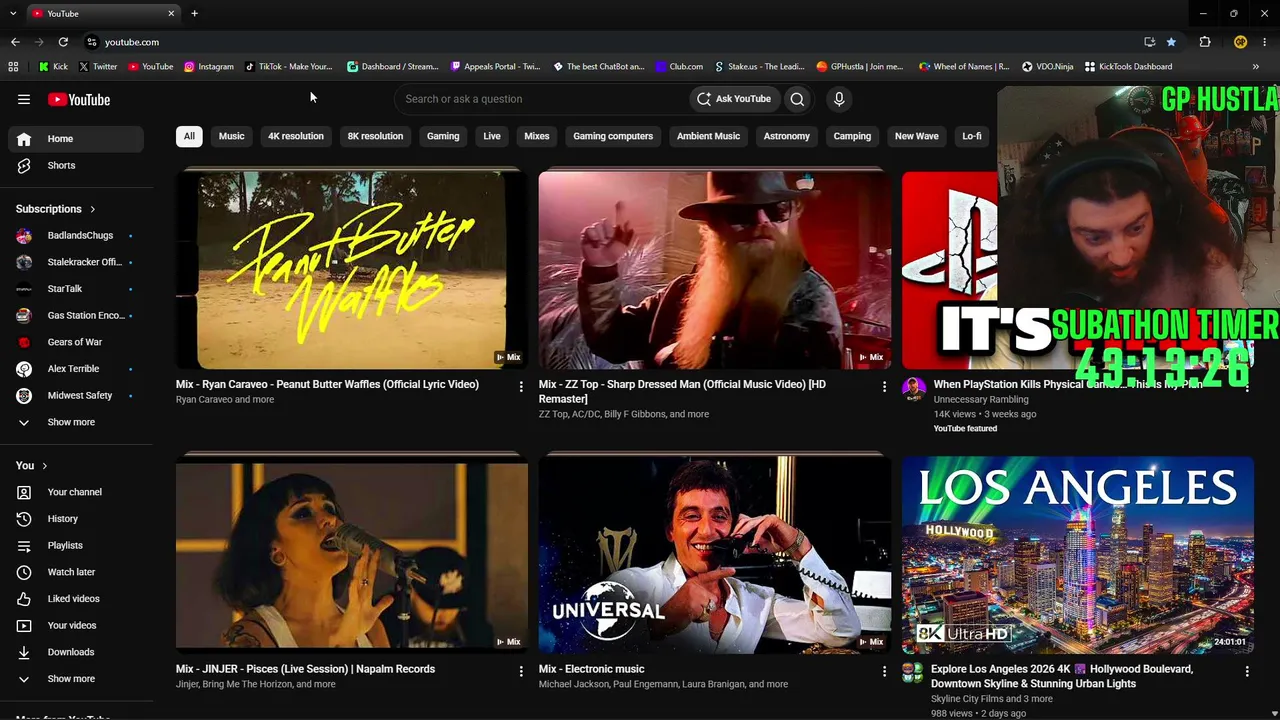
Task: Expand the You section chevron
Action: pos(44,466)
